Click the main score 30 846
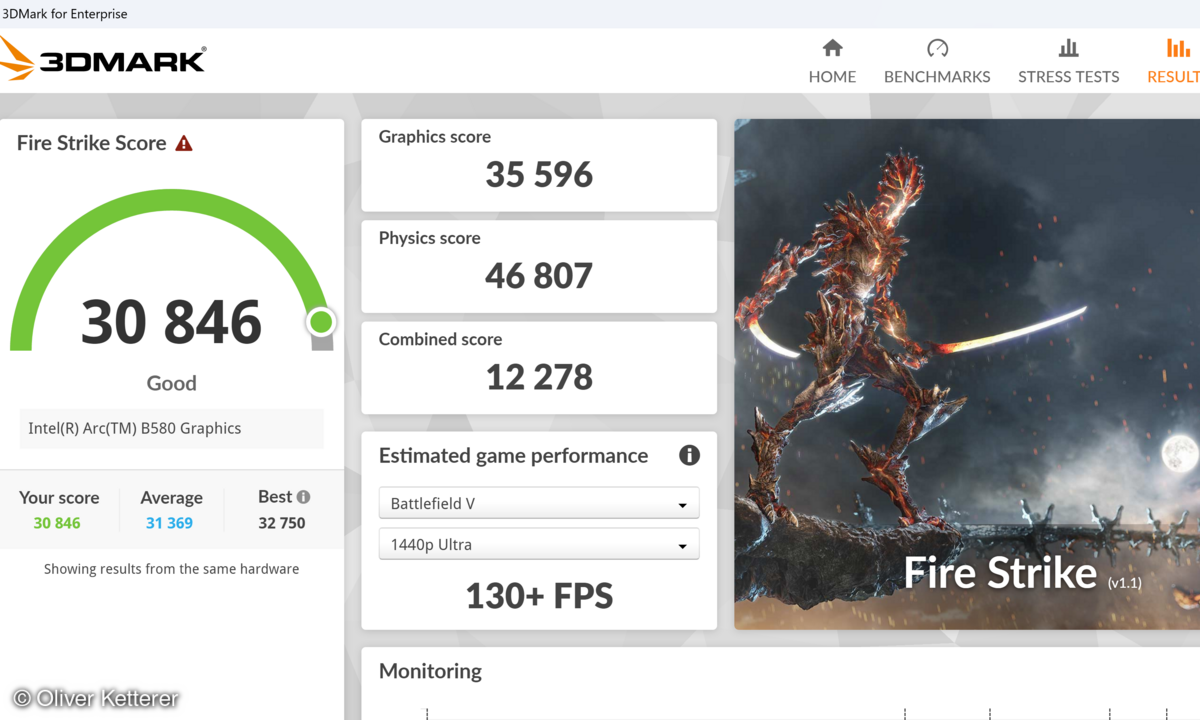The height and width of the screenshot is (720, 1200). pyautogui.click(x=171, y=322)
